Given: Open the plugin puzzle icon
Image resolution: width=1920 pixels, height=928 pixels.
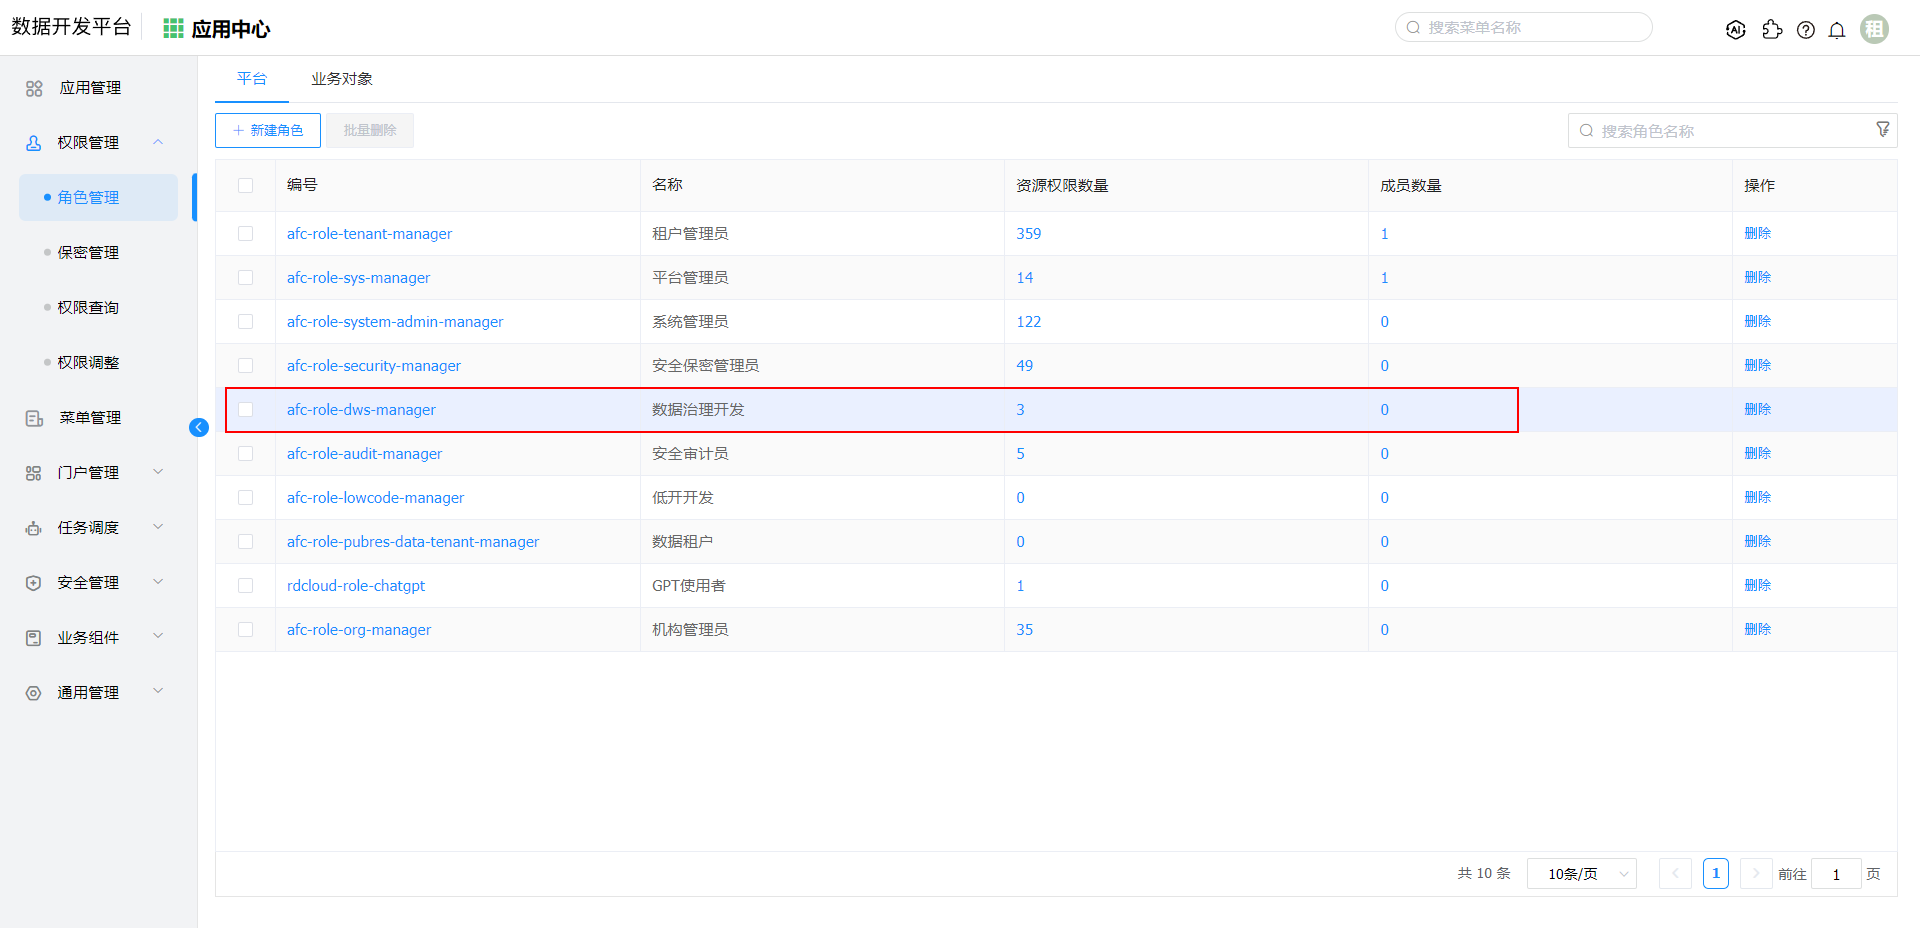Looking at the screenshot, I should tap(1772, 30).
